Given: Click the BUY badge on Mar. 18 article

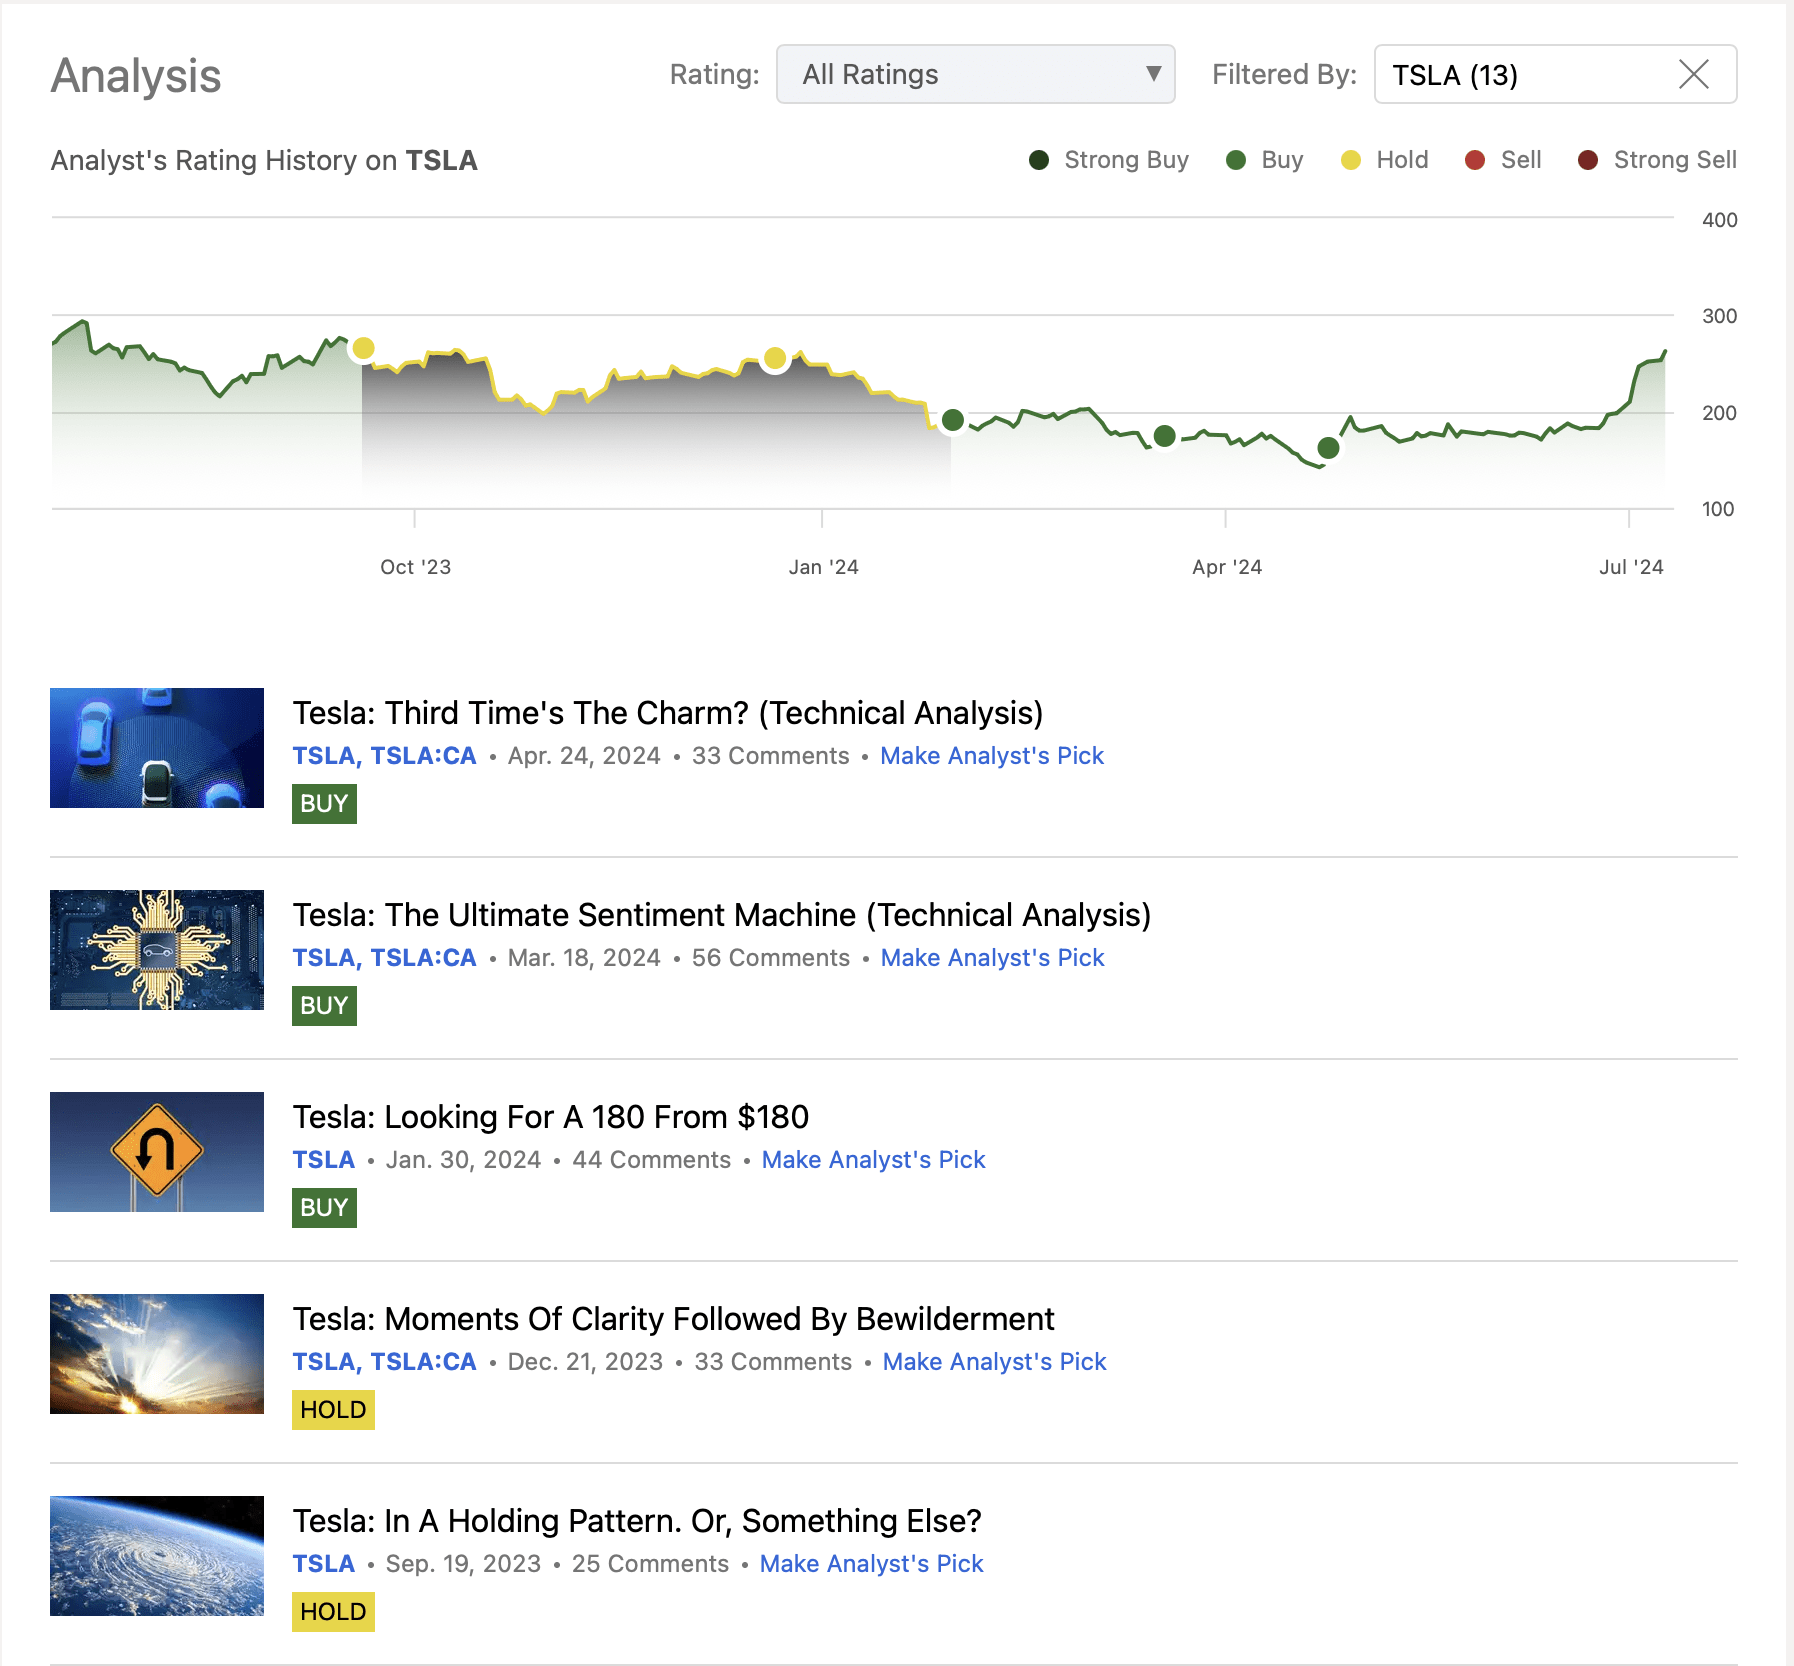Looking at the screenshot, I should click(324, 1005).
